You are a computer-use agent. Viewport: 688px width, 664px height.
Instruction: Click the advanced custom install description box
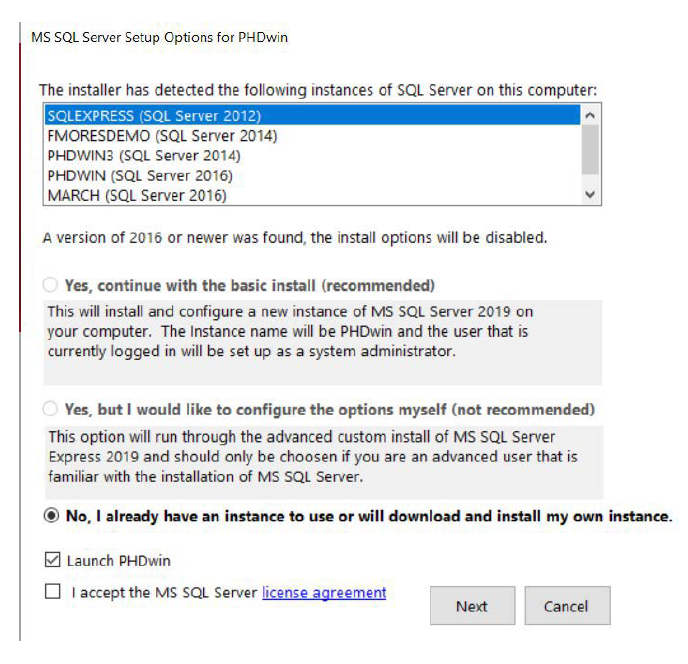(320, 462)
